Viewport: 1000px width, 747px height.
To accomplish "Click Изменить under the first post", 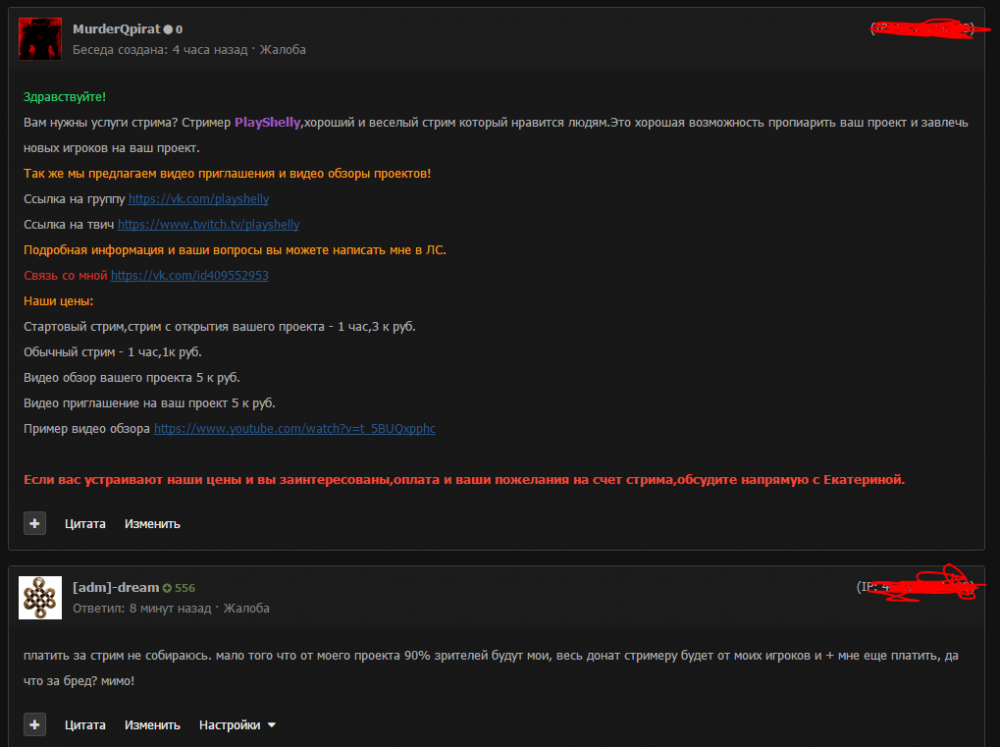I will 152,523.
